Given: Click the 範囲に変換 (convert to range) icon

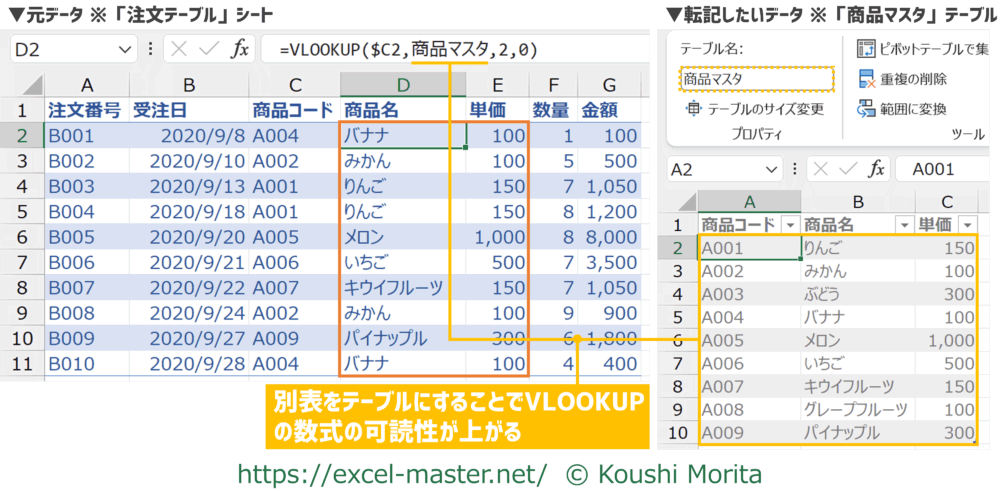Looking at the screenshot, I should click(866, 108).
